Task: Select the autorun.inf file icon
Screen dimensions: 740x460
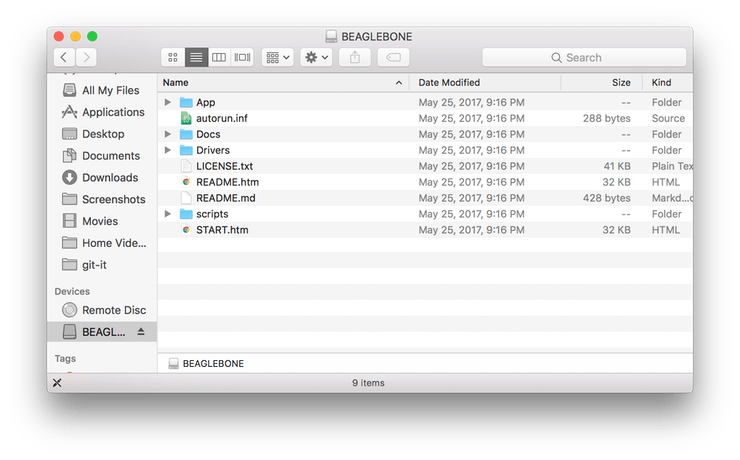Action: 186,118
